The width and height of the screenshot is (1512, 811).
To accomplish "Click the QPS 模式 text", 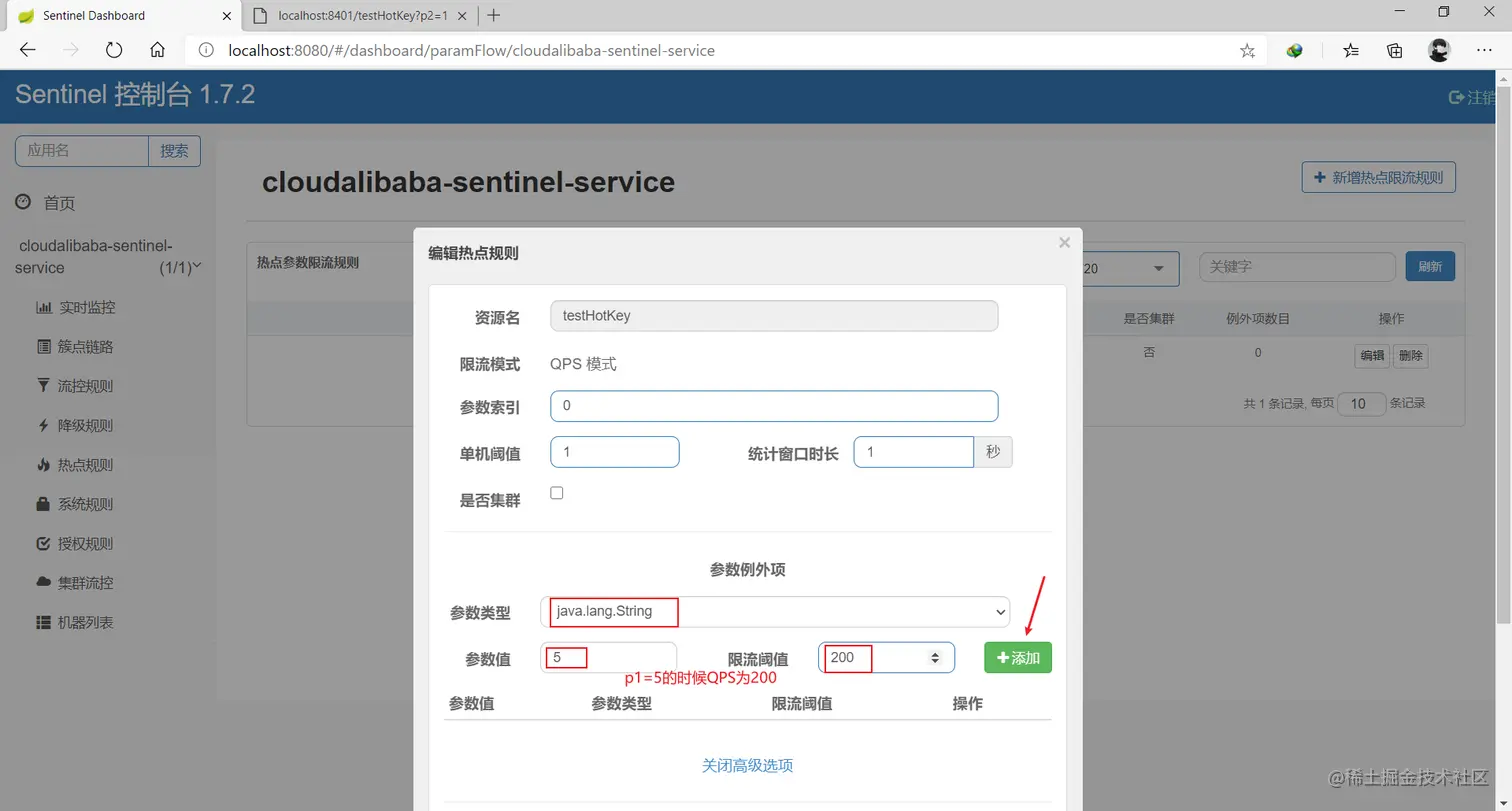I will [x=583, y=365].
